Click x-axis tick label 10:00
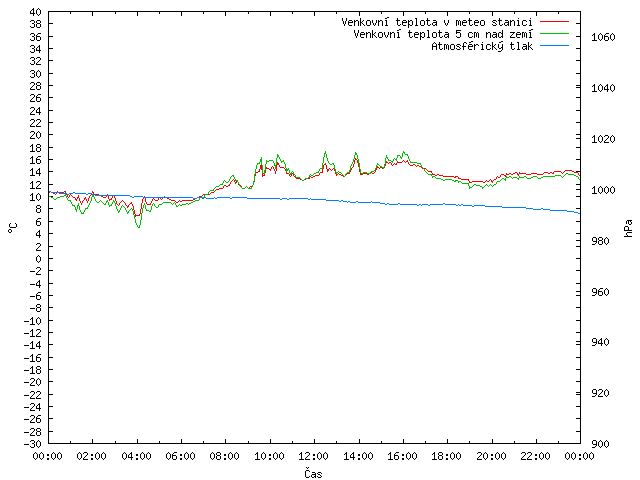This screenshot has width=640, height=480. coord(269,456)
